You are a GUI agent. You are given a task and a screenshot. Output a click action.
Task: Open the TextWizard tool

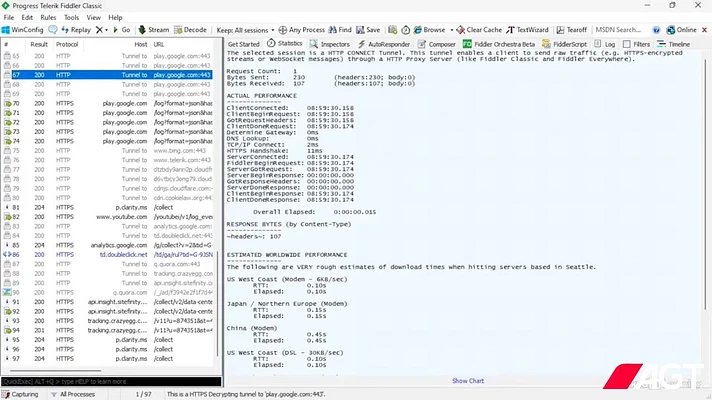(527, 30)
